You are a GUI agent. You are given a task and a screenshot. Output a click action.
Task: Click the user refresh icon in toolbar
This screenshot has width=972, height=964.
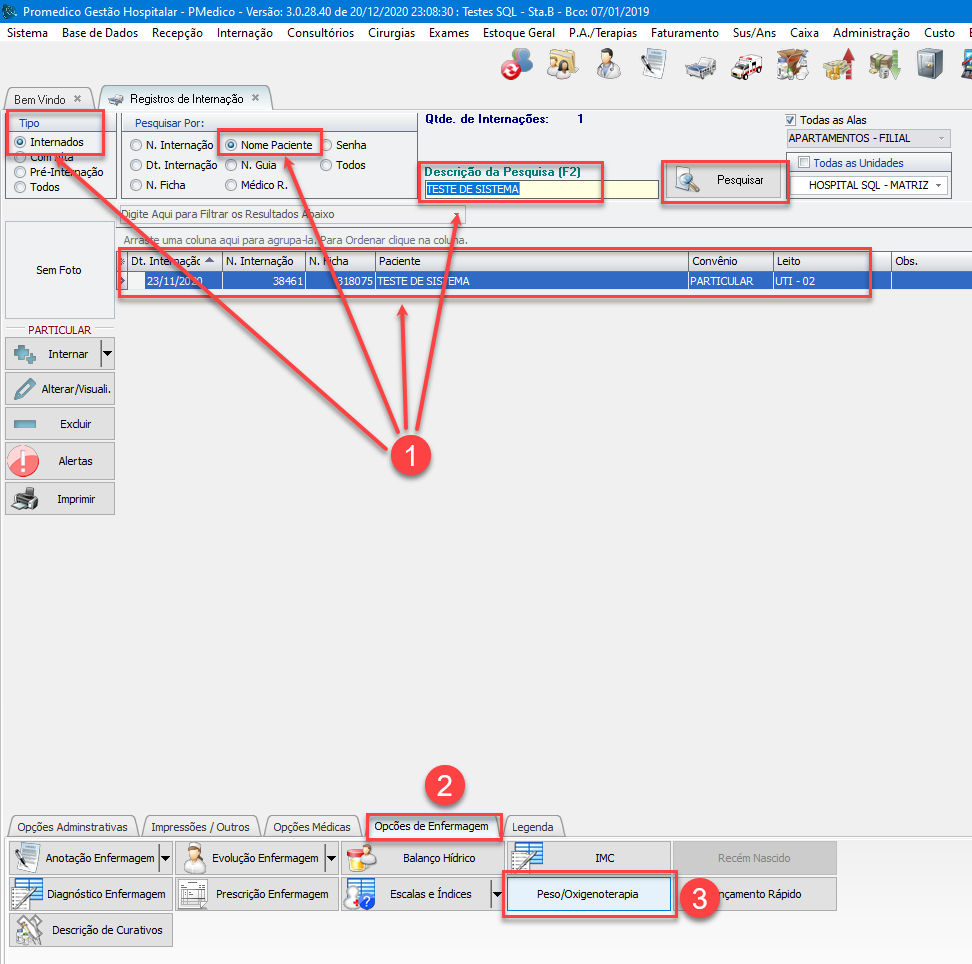[x=516, y=67]
